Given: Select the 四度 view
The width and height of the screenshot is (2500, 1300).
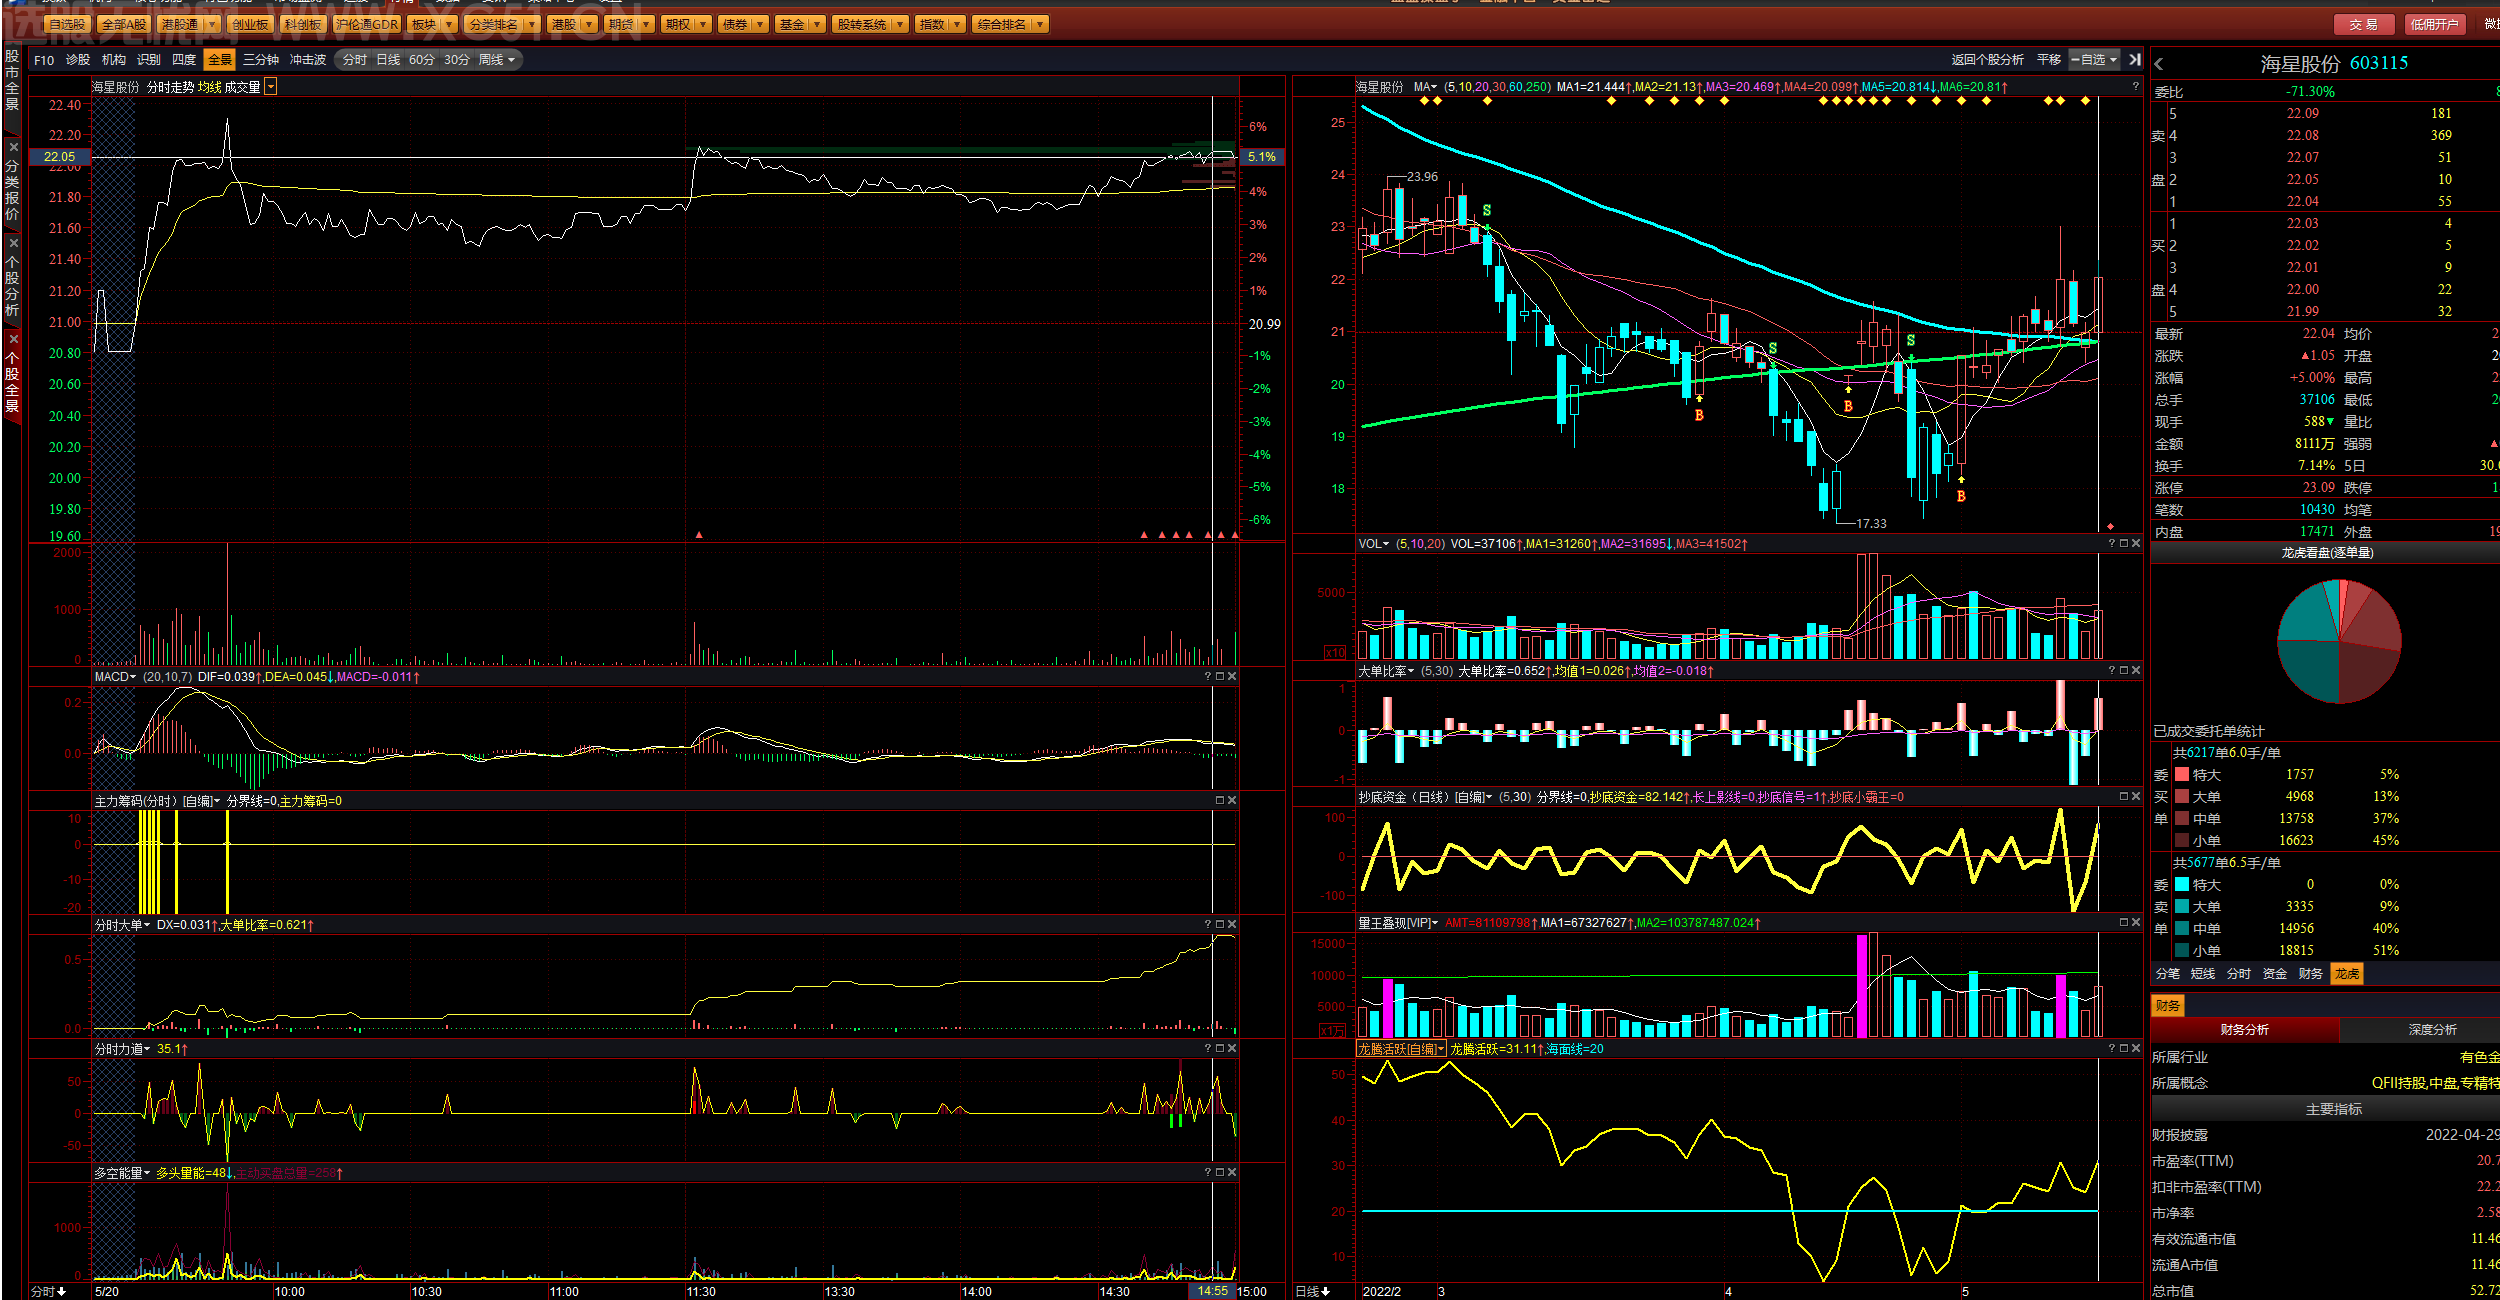Looking at the screenshot, I should 184,60.
